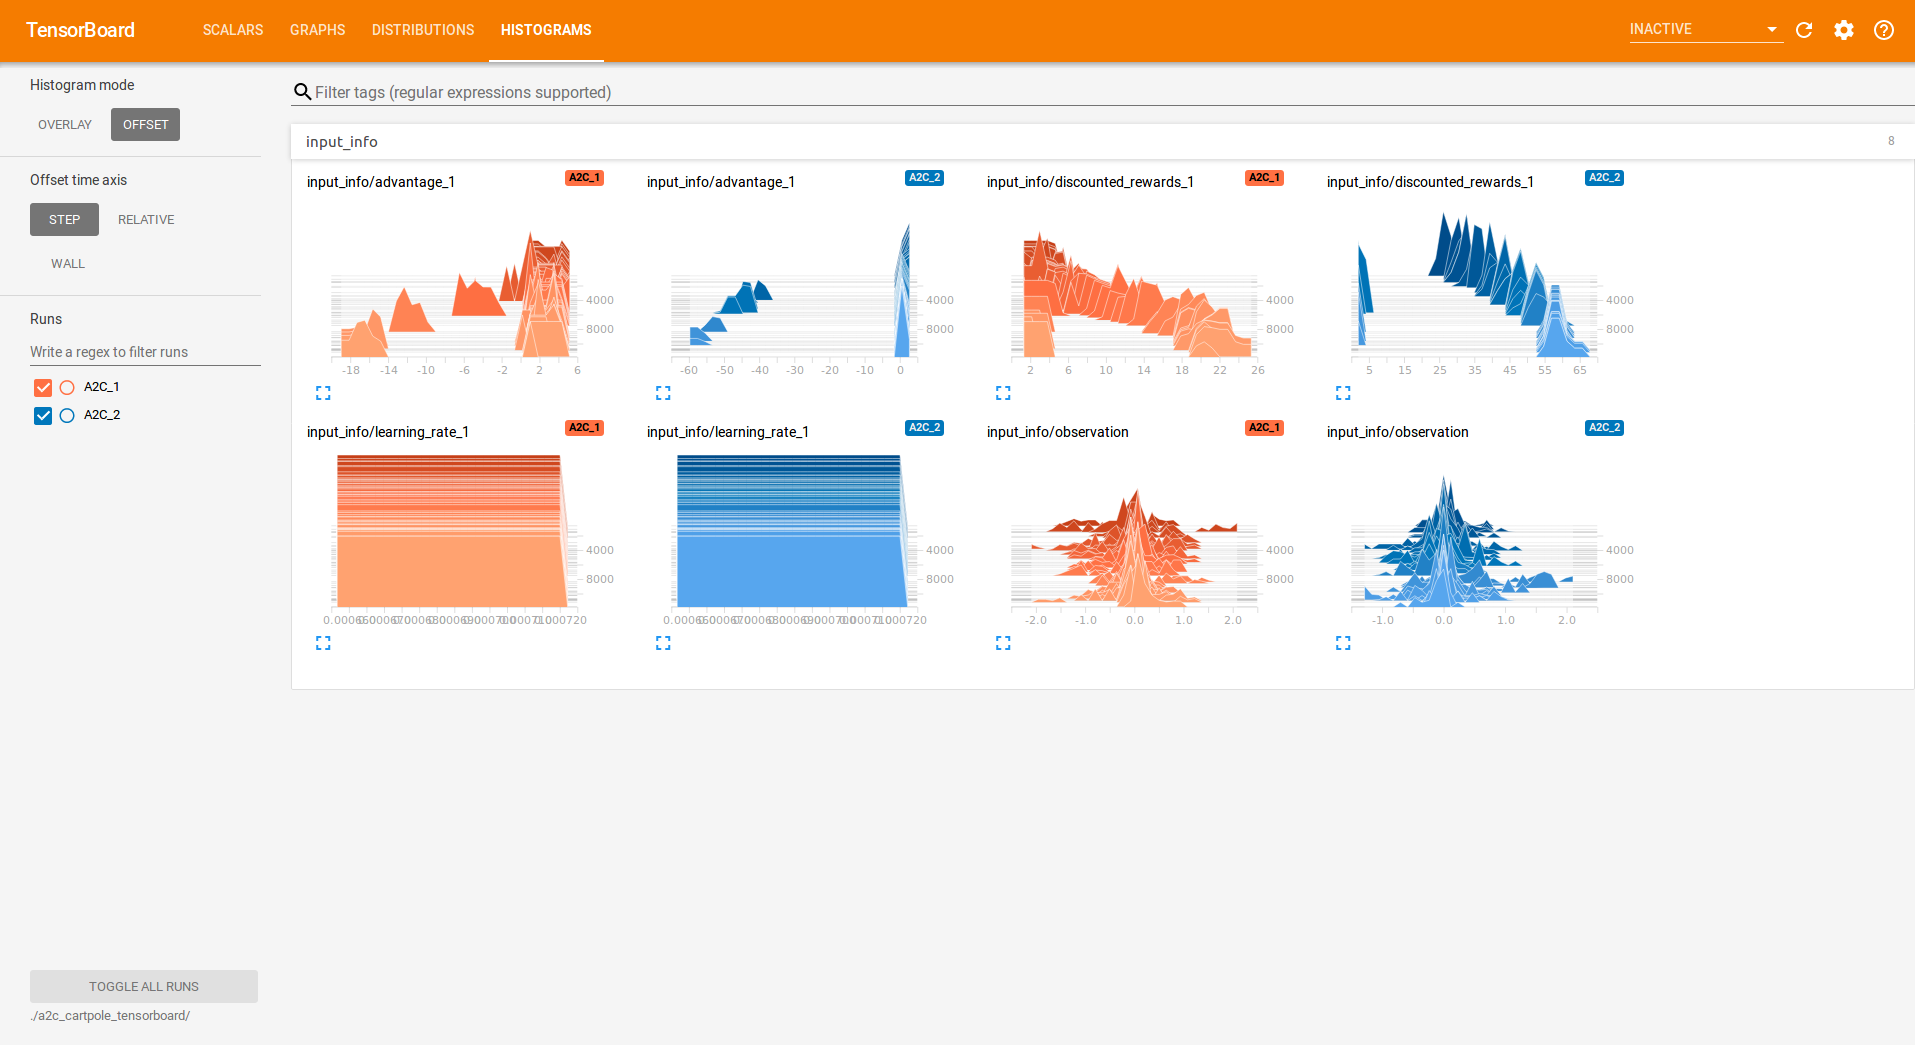
Task: Click the help question mark icon
Action: coord(1884,30)
